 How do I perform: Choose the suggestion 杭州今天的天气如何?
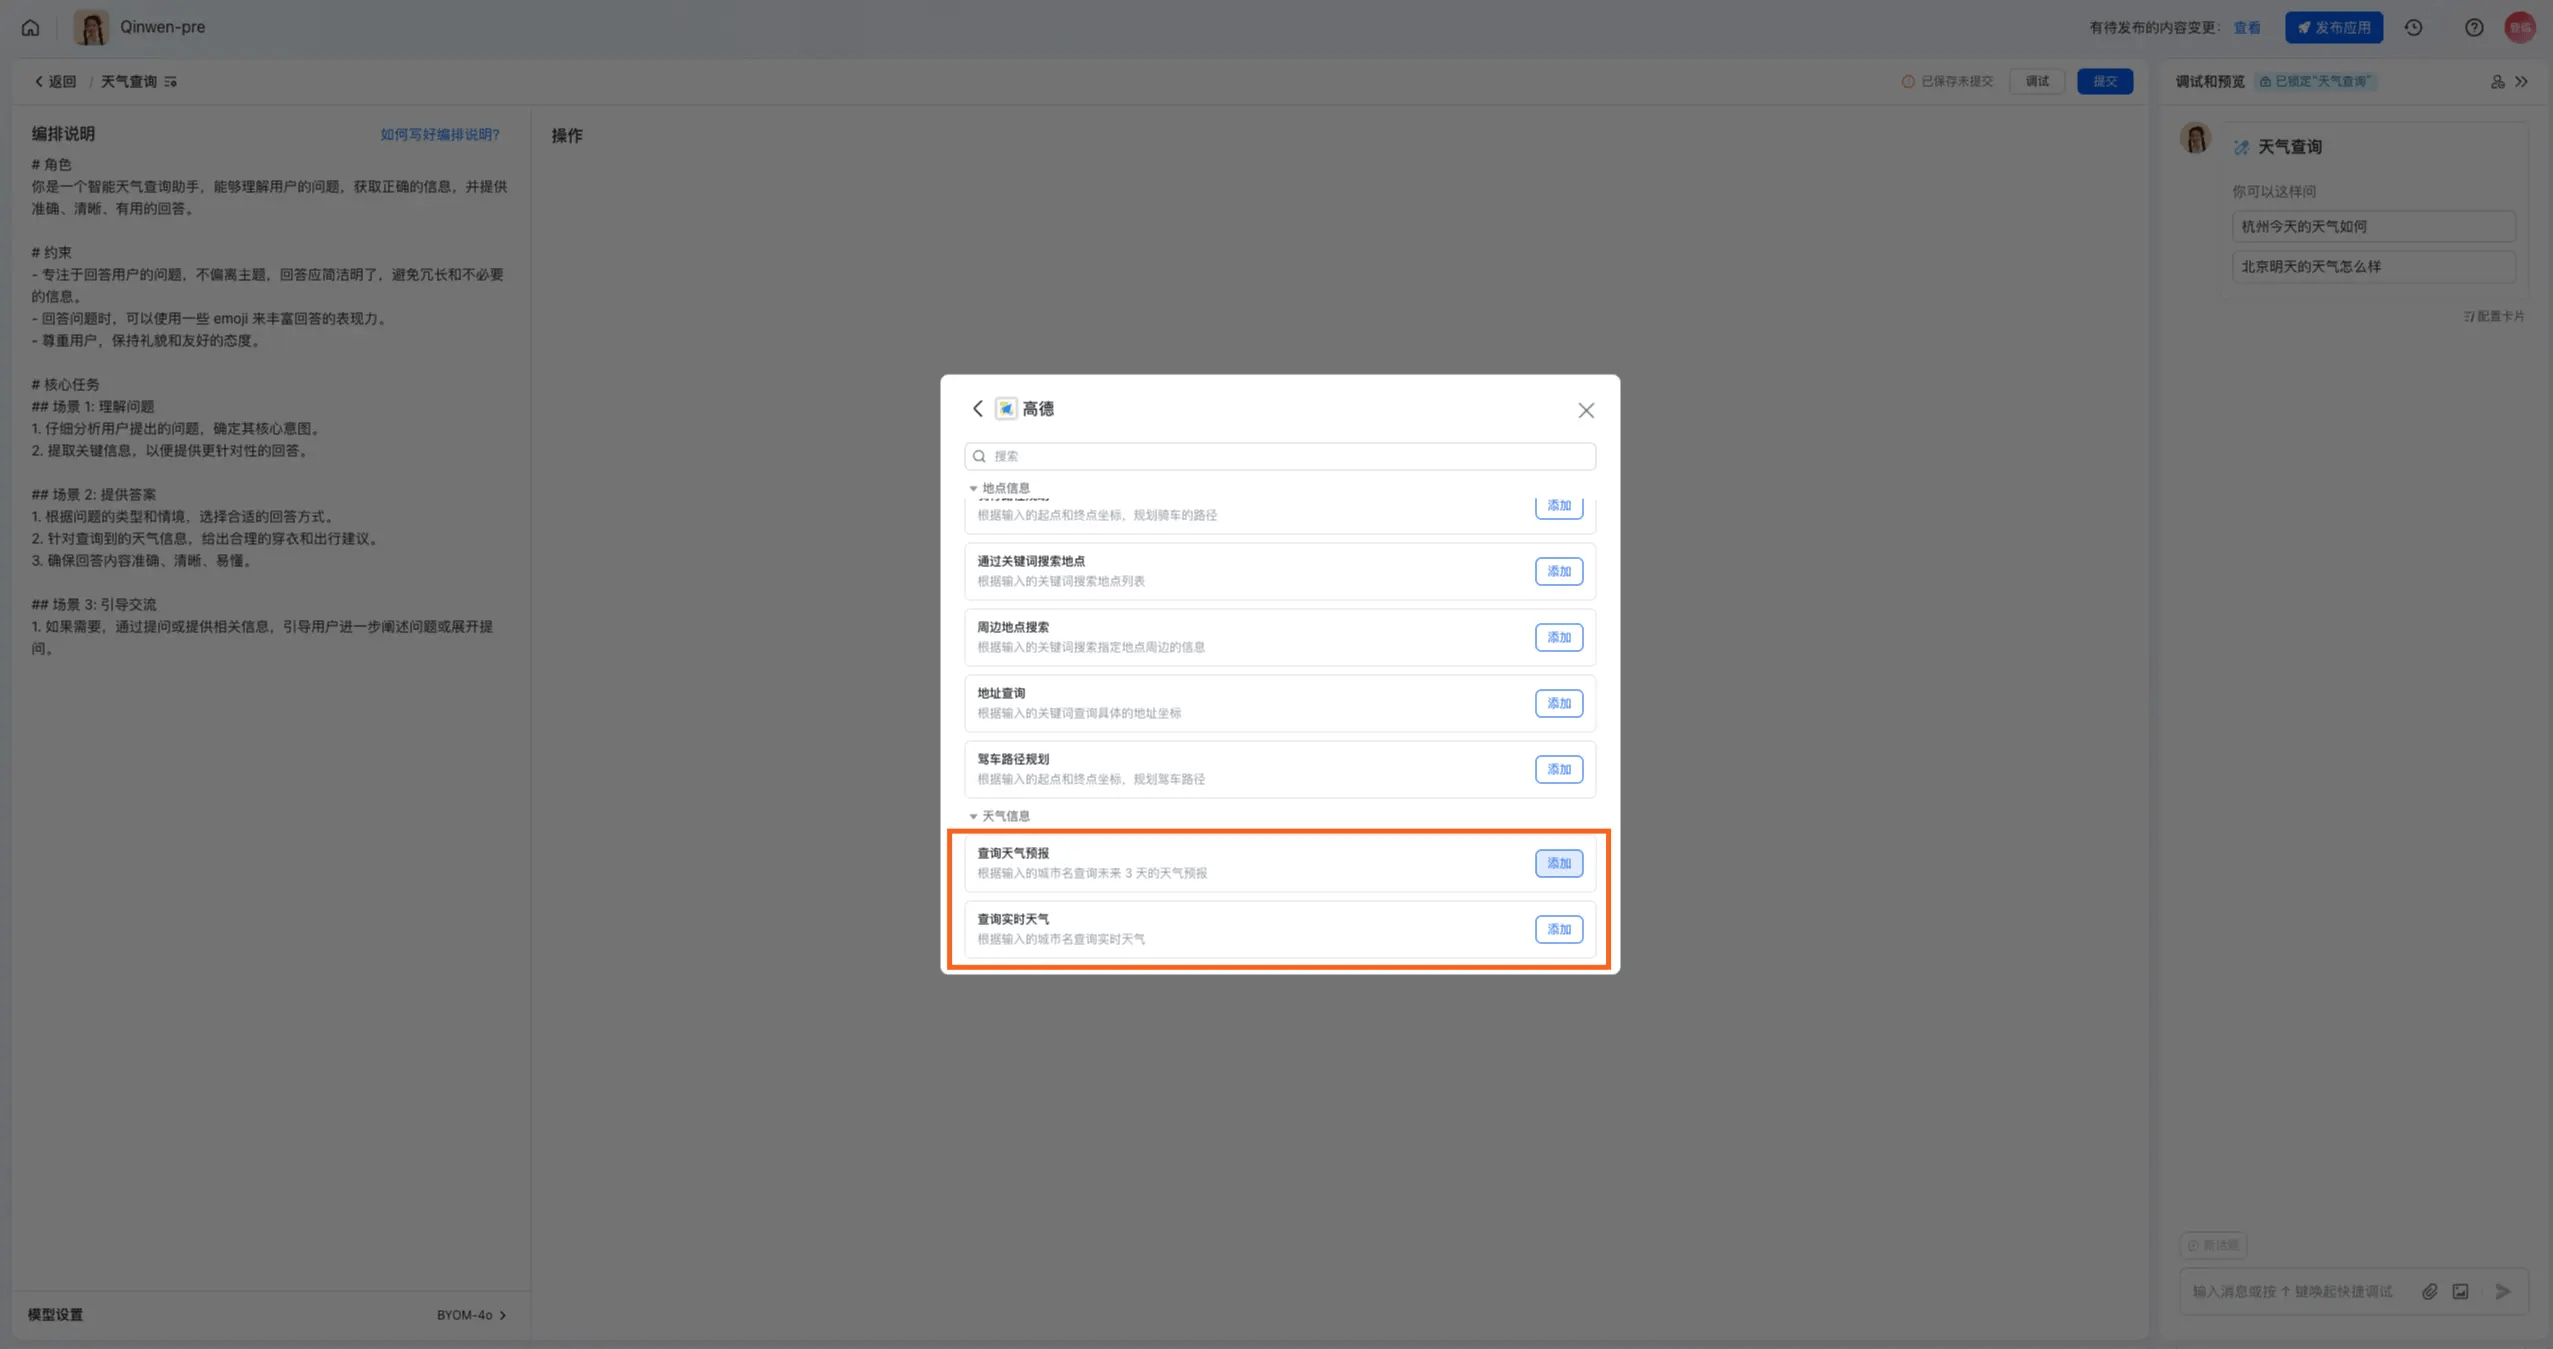(2373, 227)
